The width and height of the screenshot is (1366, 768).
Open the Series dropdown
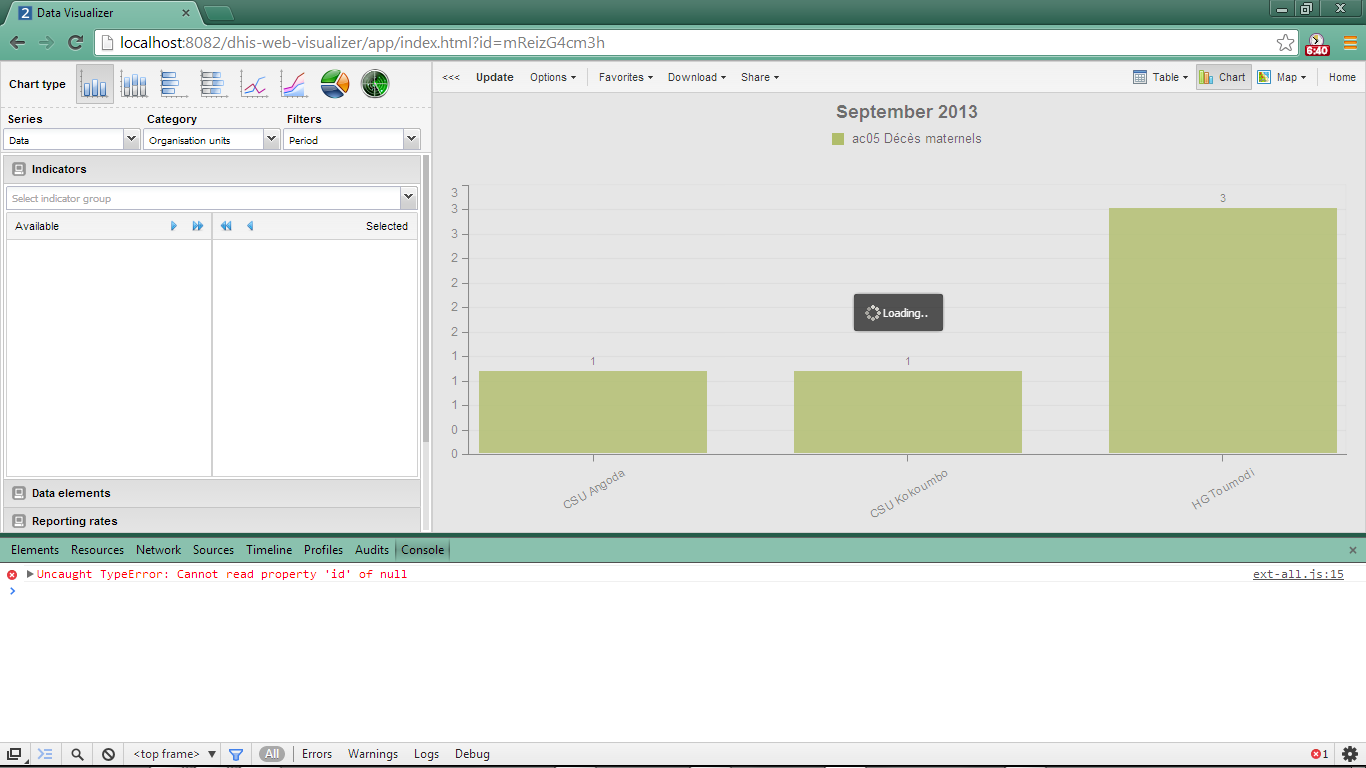(71, 140)
